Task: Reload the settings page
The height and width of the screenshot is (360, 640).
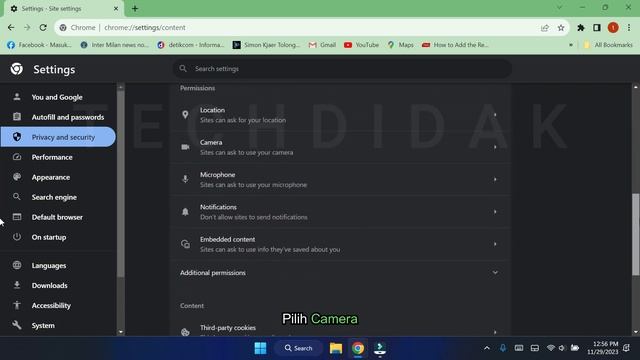Action: coord(43,28)
